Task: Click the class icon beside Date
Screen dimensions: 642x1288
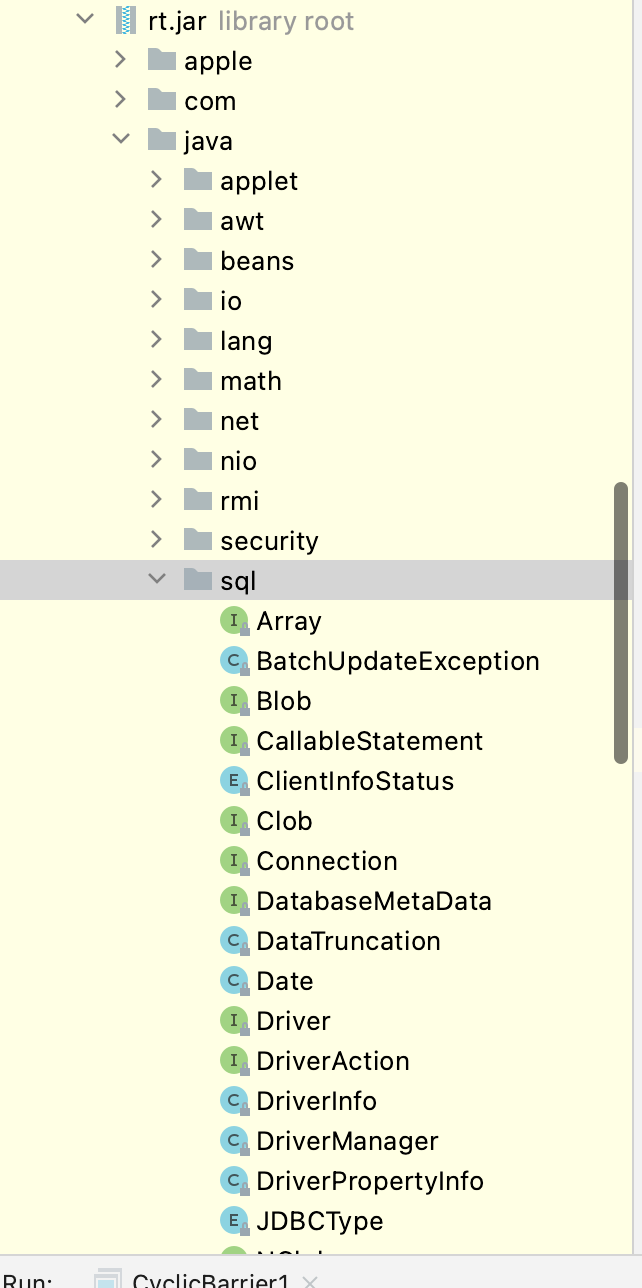Action: [233, 981]
